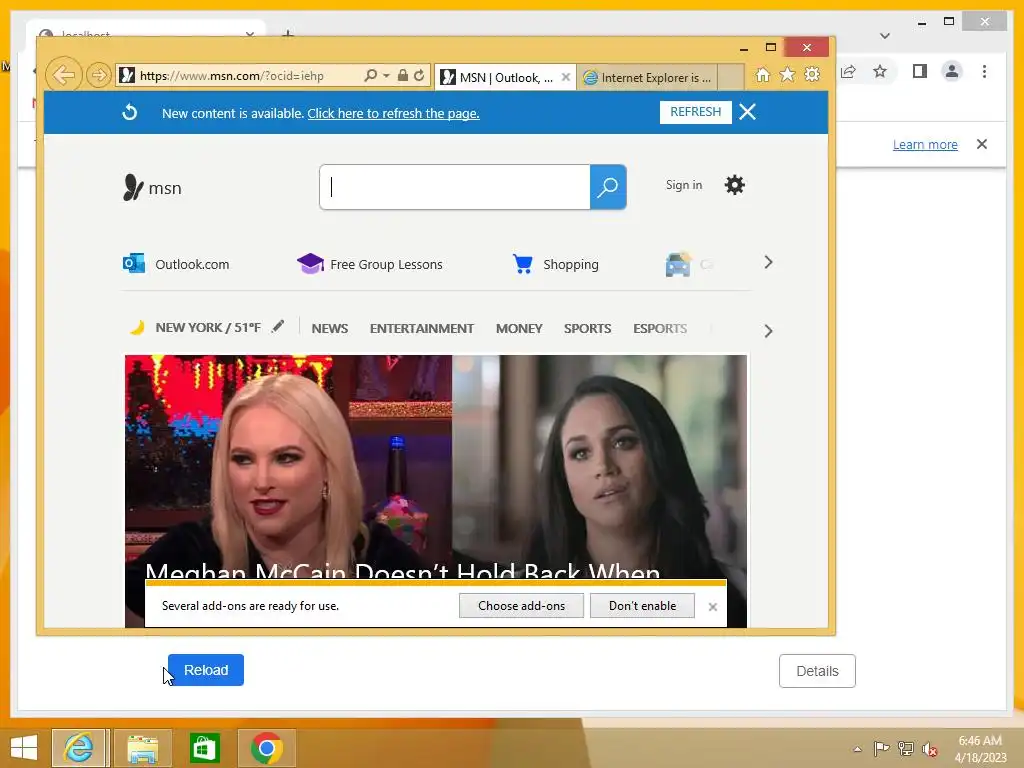Image resolution: width=1024 pixels, height=768 pixels.
Task: Close the add-ons notification bar
Action: click(x=712, y=607)
